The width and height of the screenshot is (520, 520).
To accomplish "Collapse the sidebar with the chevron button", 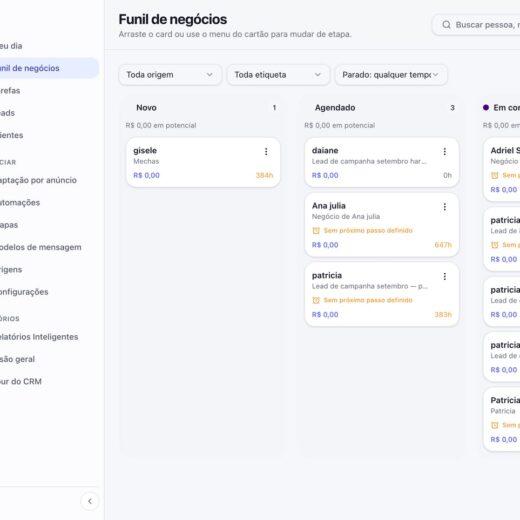I will (90, 501).
